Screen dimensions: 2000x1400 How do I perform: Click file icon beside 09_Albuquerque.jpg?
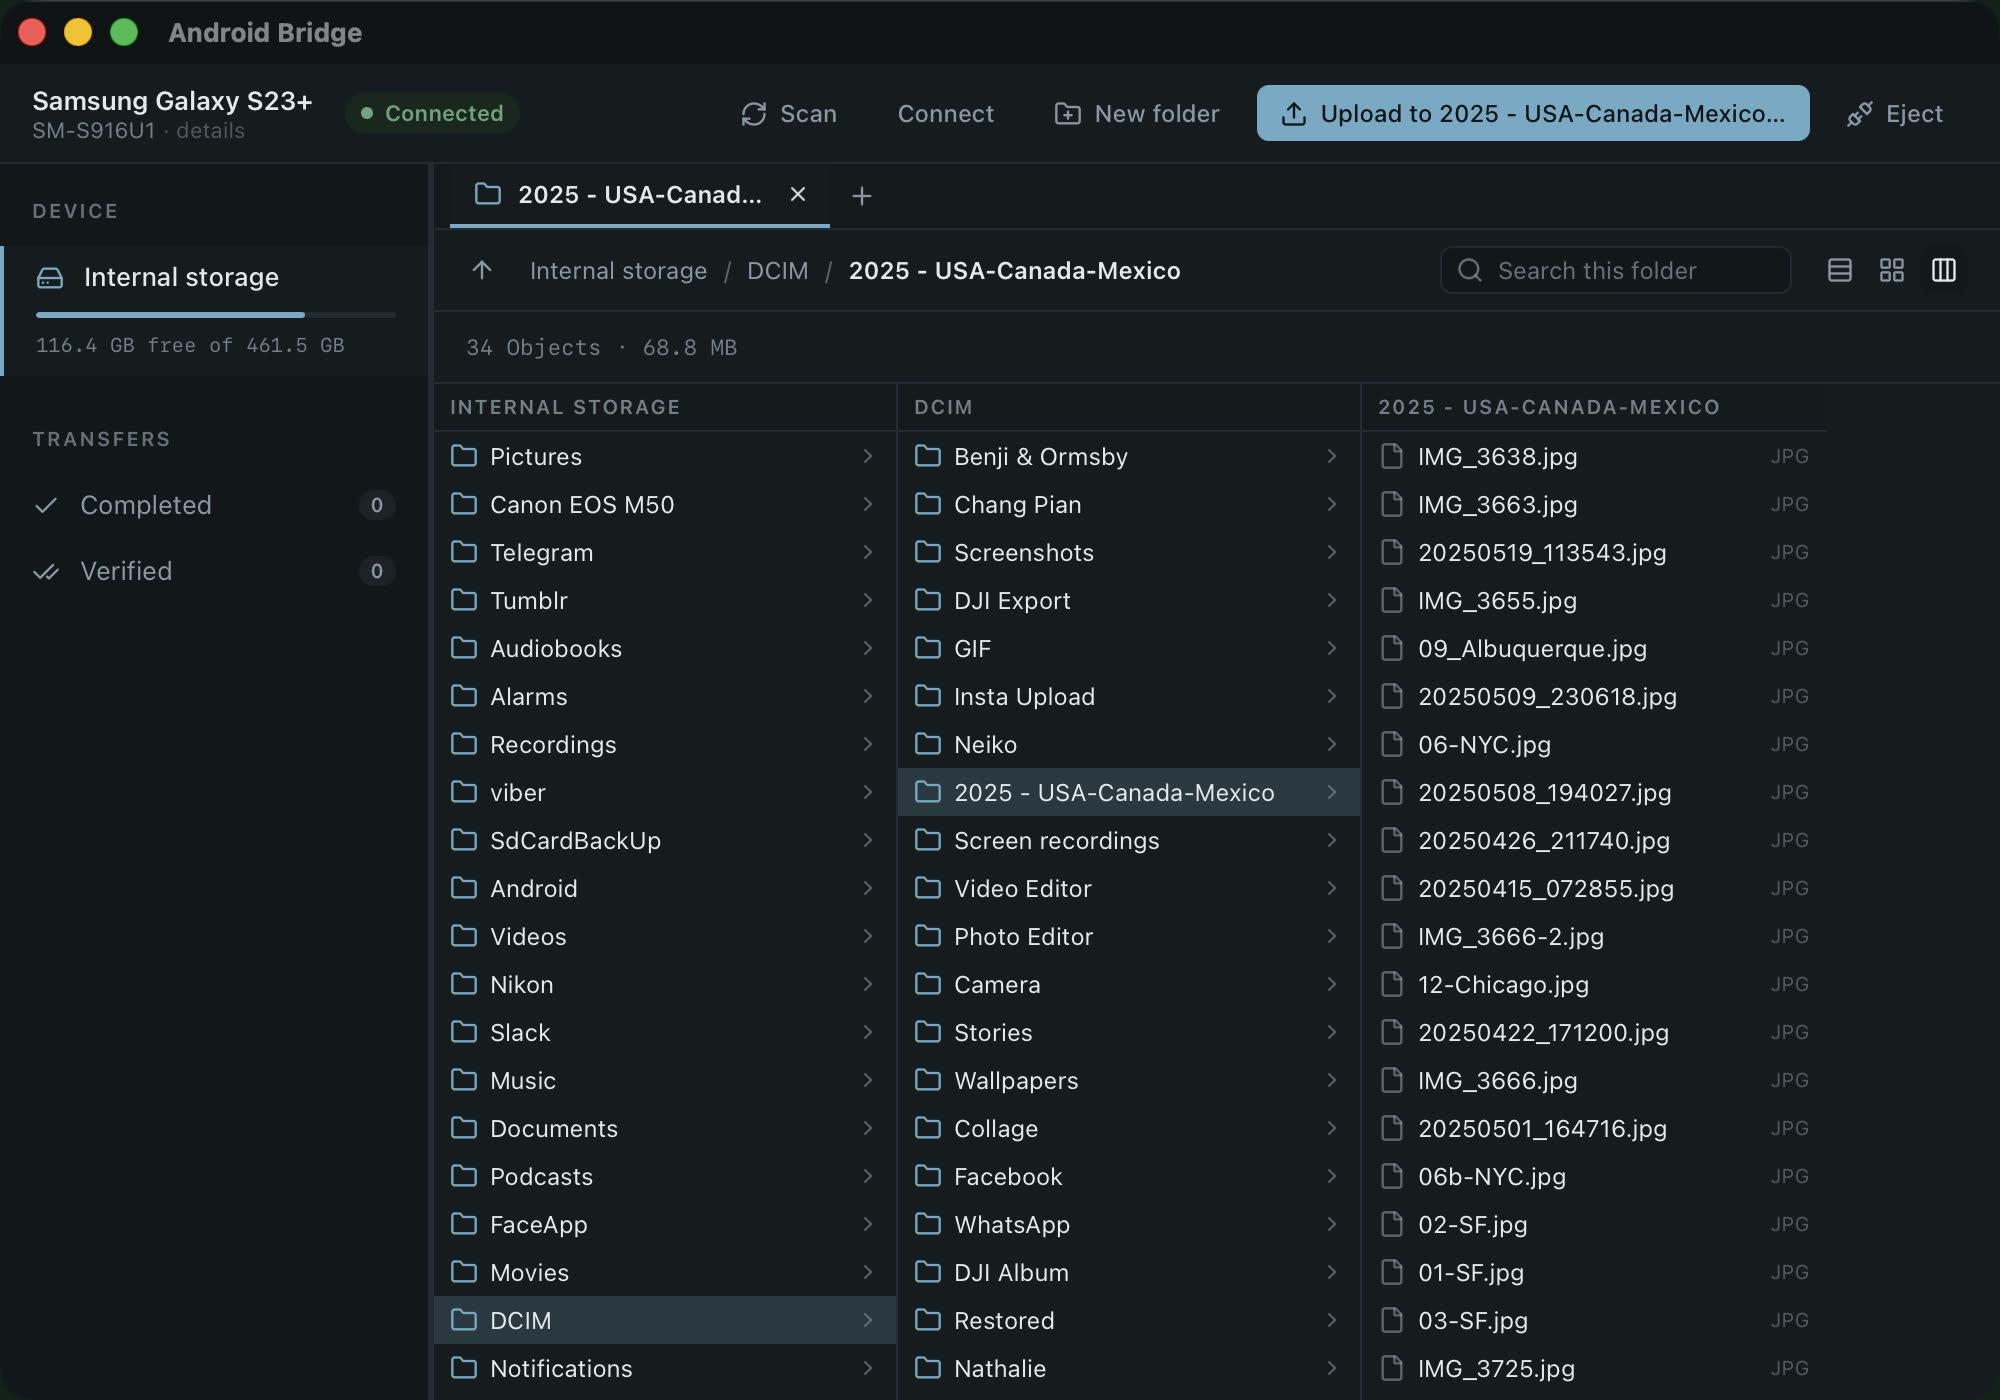click(x=1391, y=648)
